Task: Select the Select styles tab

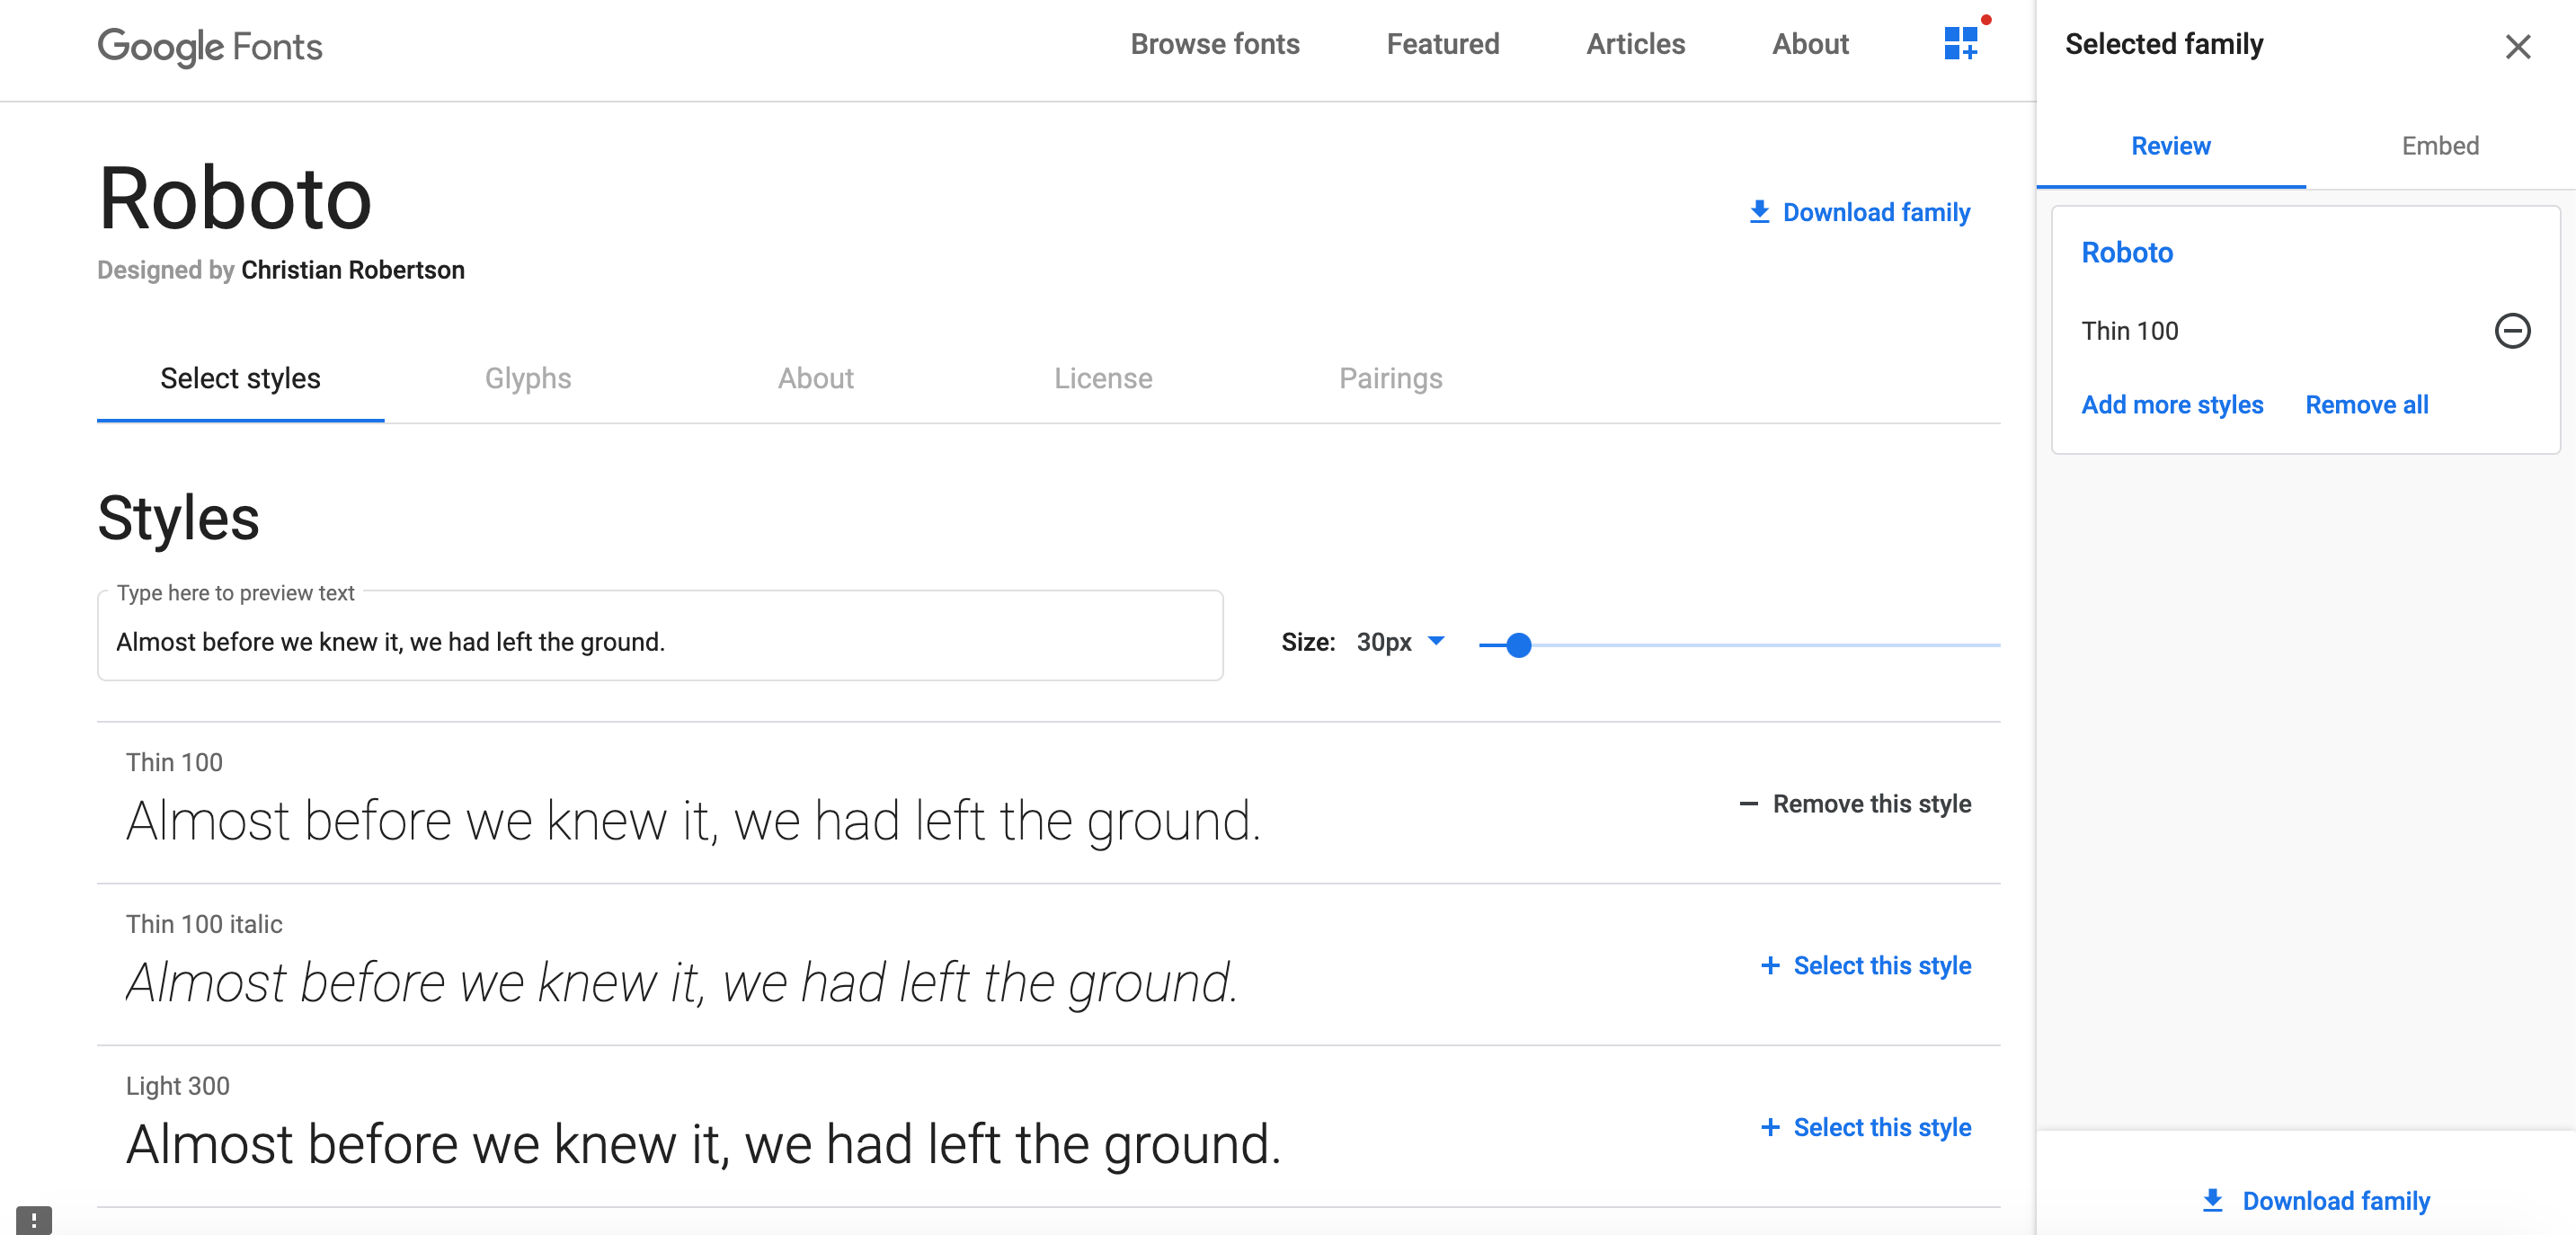Action: coord(240,378)
